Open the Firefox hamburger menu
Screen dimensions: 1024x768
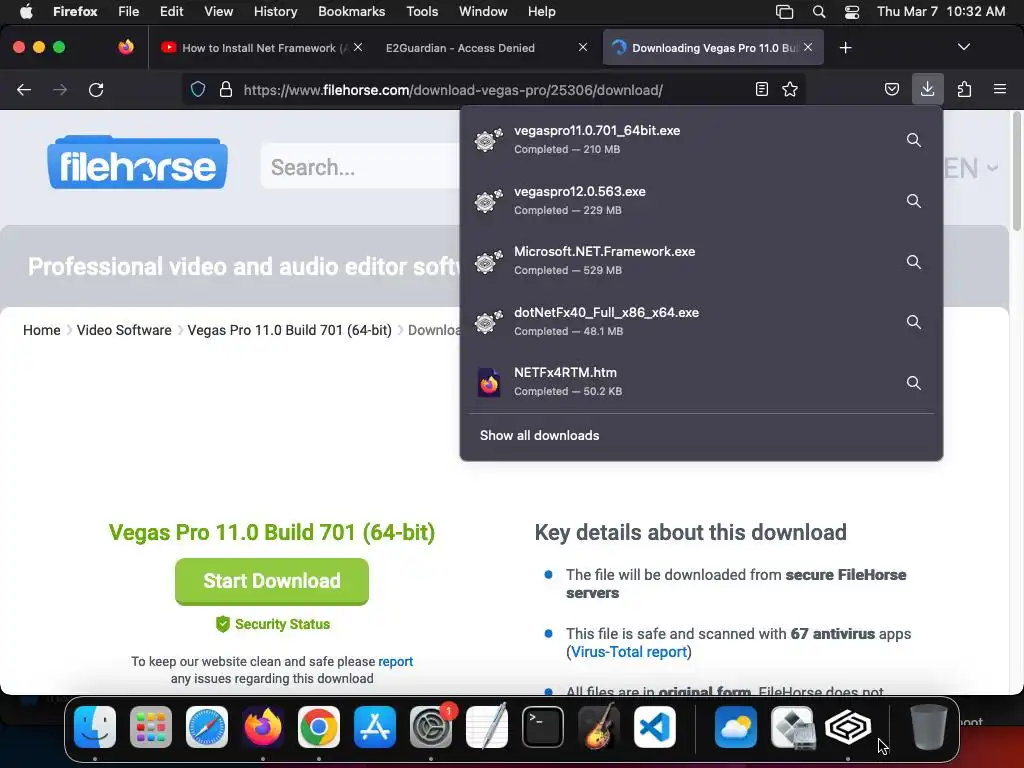tap(1000, 89)
